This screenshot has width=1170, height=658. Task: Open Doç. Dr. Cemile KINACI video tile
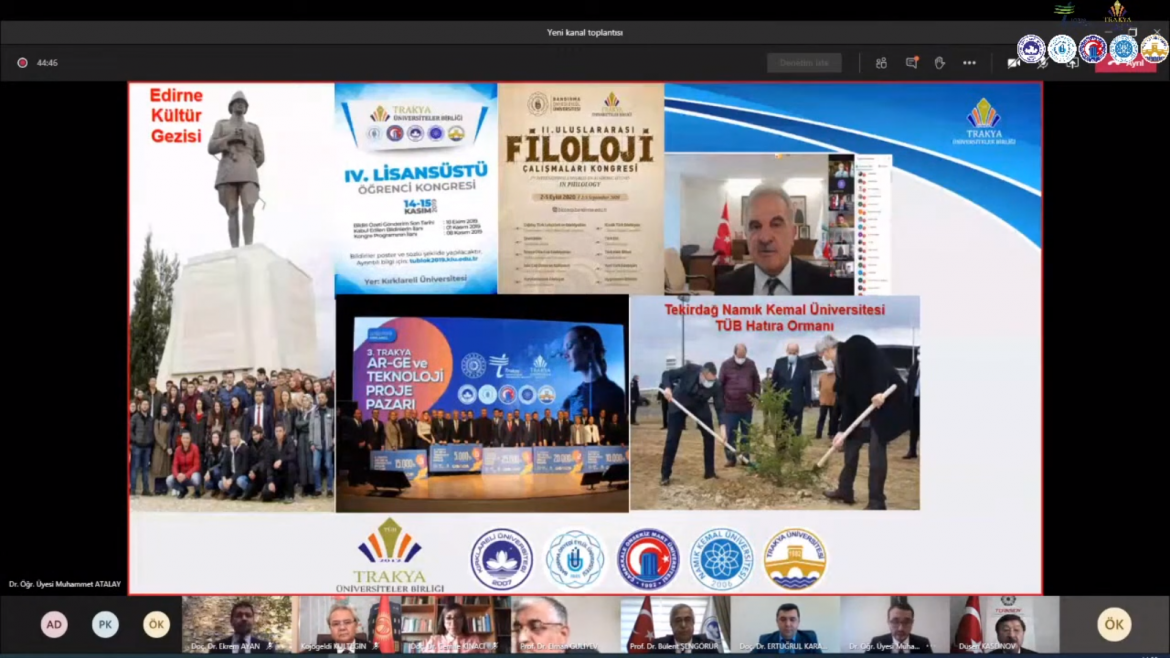(457, 624)
